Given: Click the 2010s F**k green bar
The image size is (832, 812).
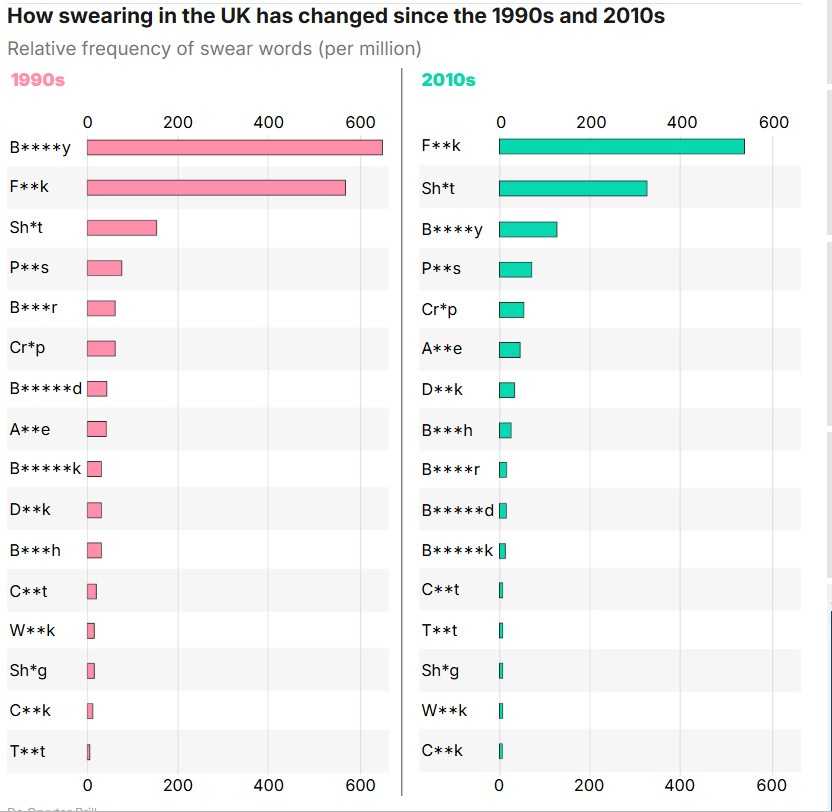Looking at the screenshot, I should 621,146.
